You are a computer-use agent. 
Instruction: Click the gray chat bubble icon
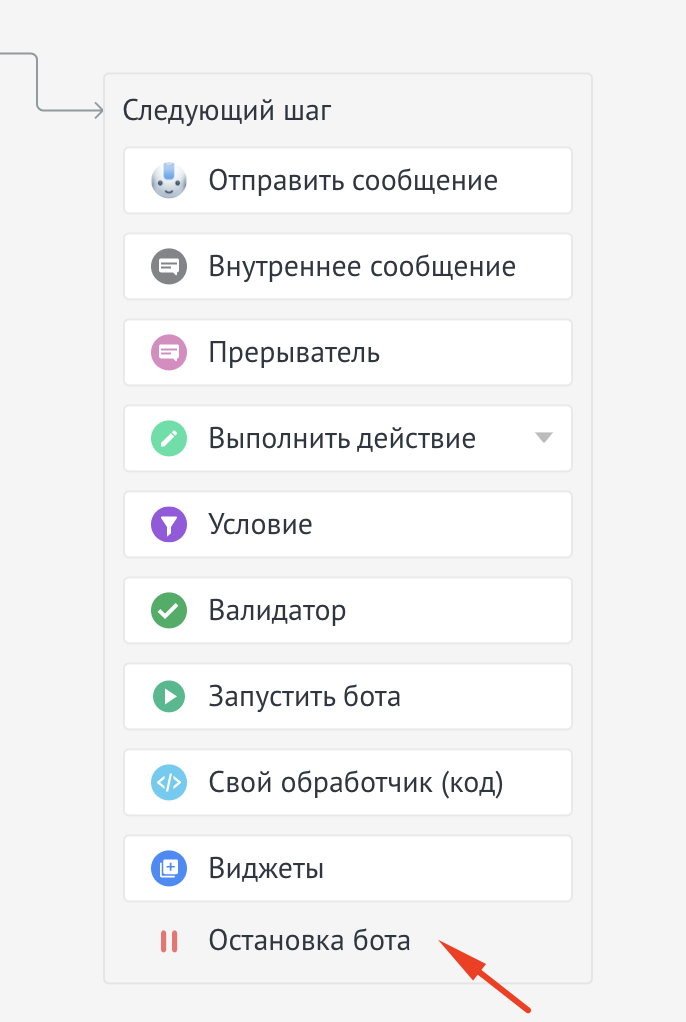coord(169,267)
